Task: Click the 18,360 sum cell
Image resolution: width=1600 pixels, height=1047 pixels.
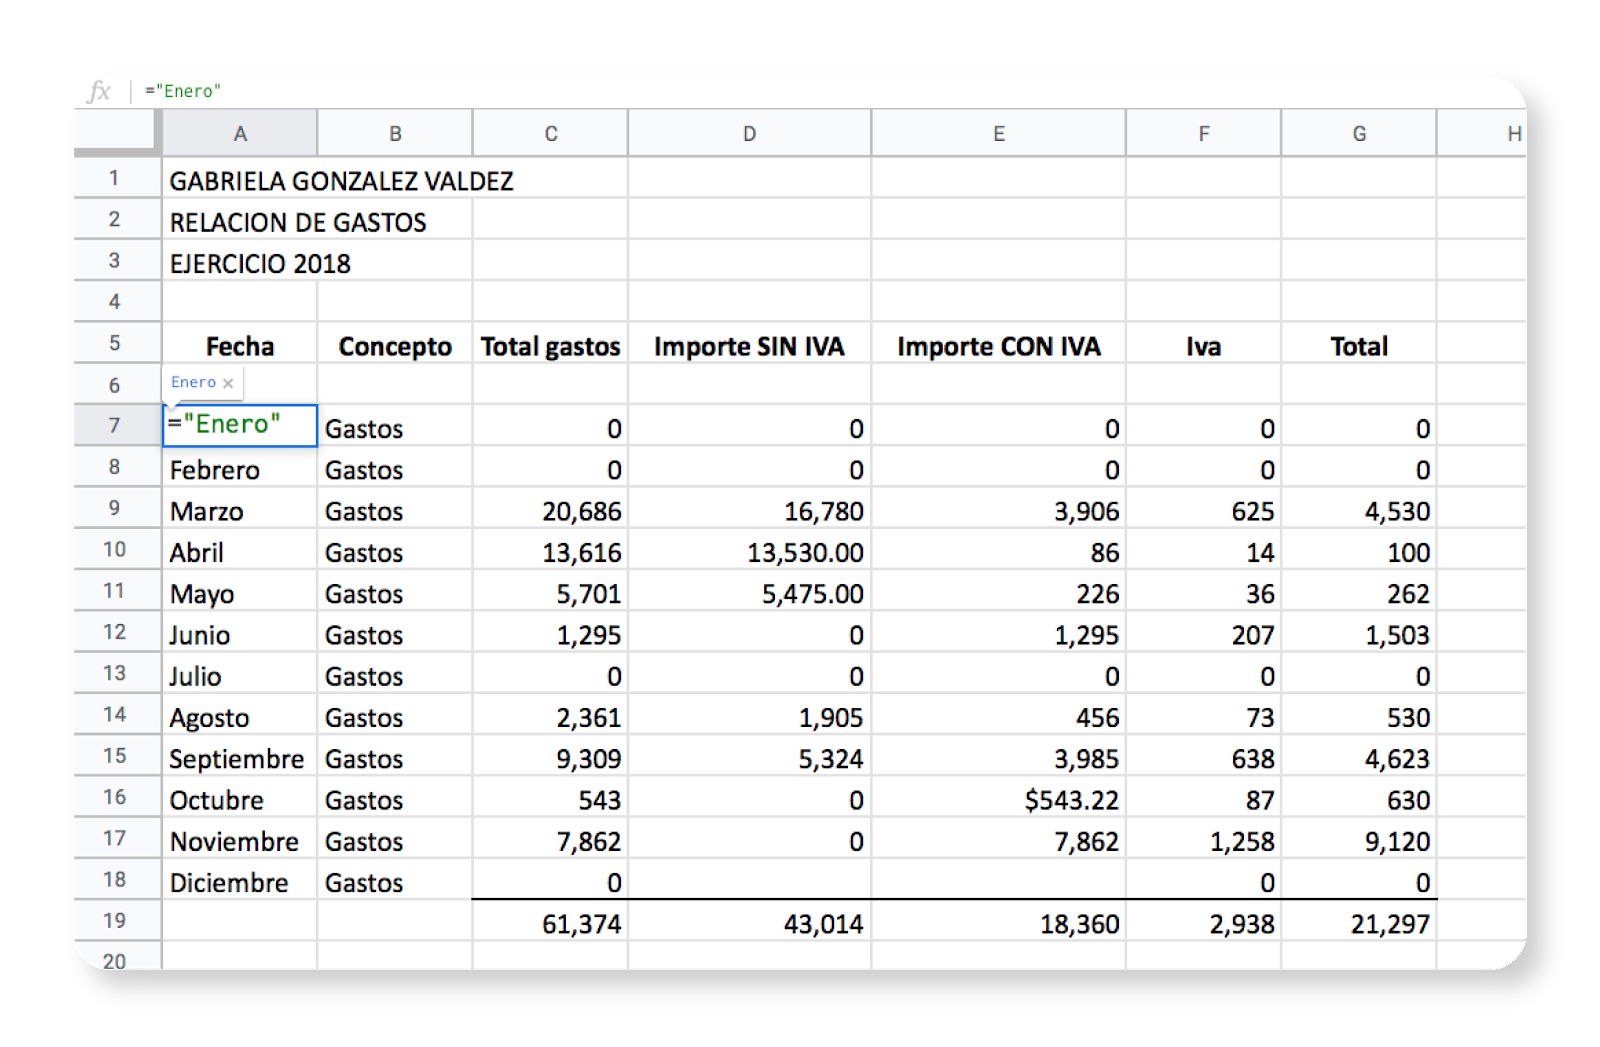Action: pyautogui.click(x=998, y=923)
